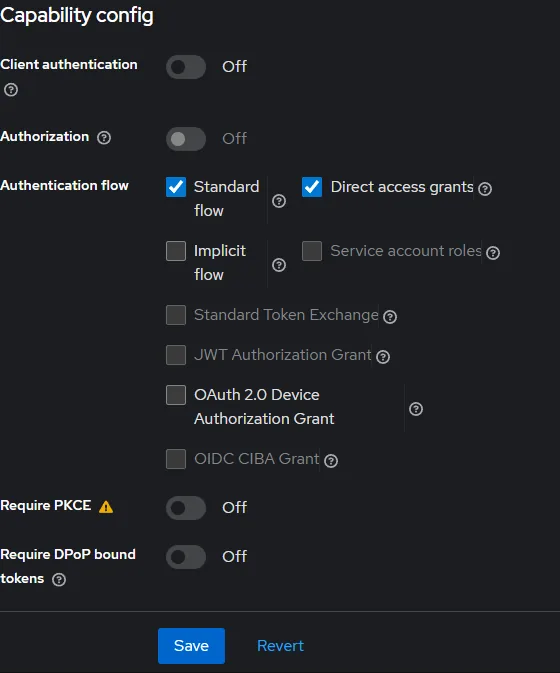Click the Authorization label text

point(45,136)
